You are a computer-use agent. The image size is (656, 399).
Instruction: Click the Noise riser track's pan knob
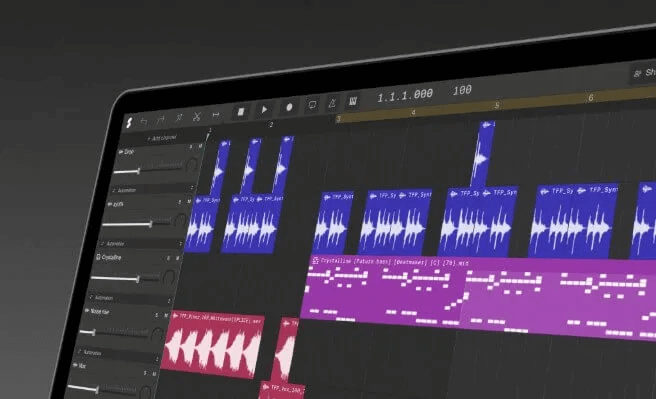tap(157, 335)
